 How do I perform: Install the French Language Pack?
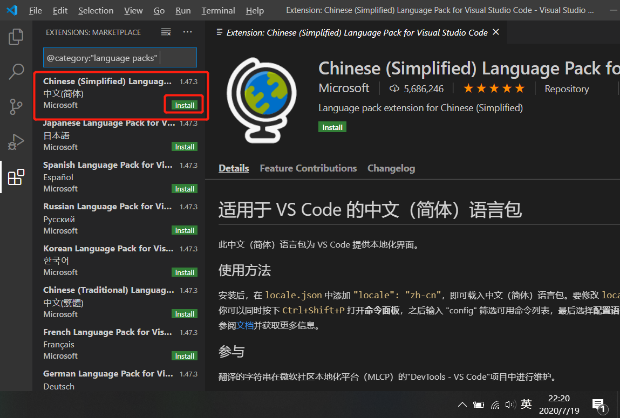[x=185, y=356]
